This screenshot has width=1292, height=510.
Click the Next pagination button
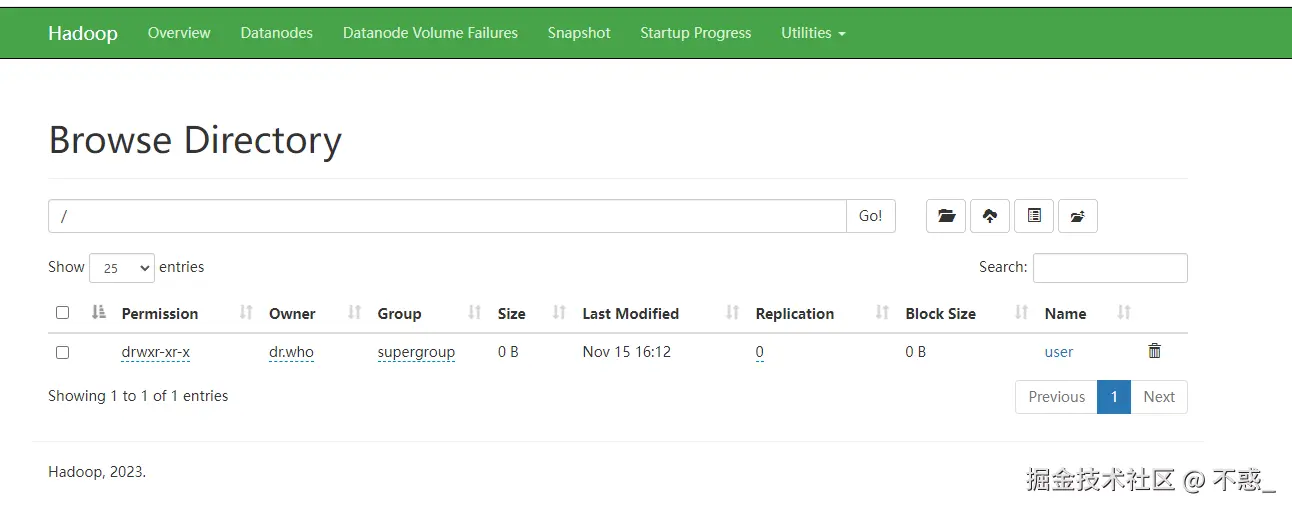[1159, 397]
